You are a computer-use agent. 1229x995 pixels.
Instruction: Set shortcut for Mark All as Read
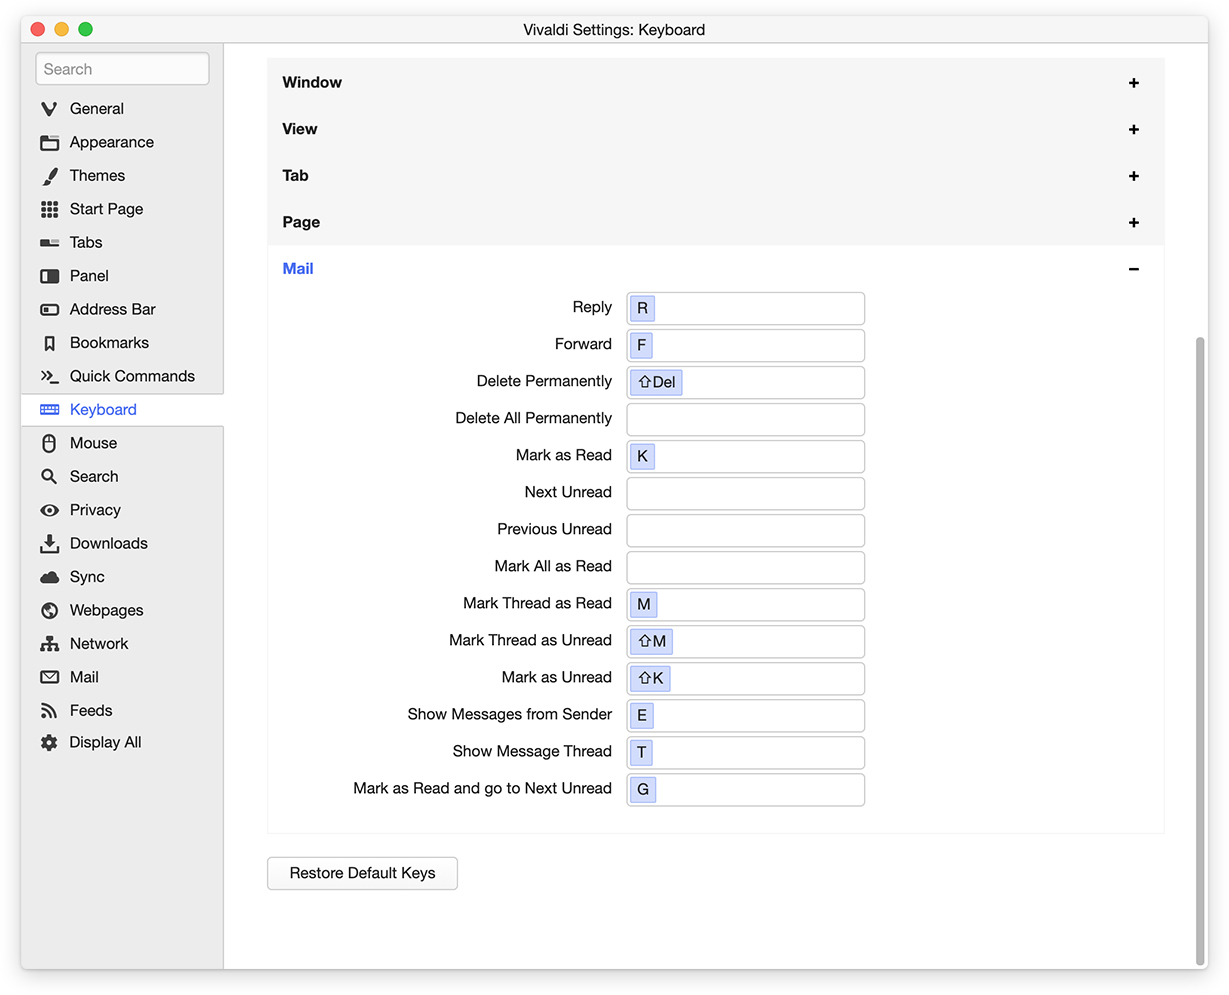(x=746, y=567)
